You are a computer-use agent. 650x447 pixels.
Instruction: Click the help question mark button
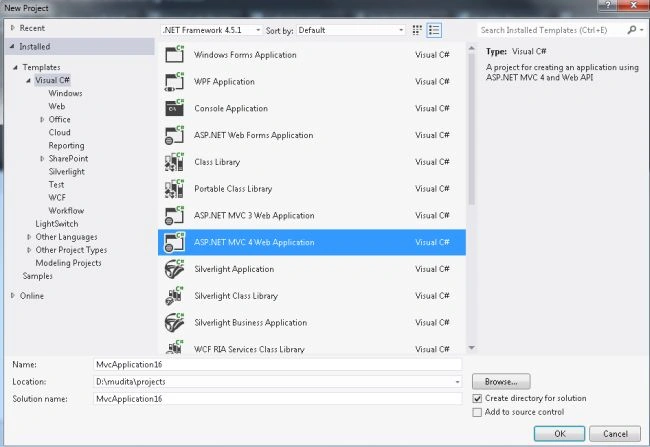point(608,5)
